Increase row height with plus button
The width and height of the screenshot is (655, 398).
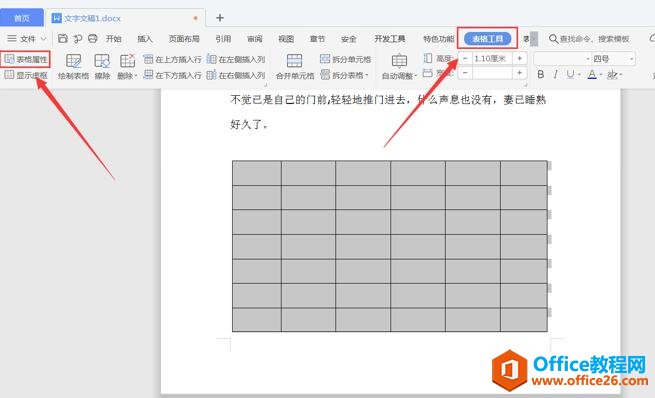(519, 58)
